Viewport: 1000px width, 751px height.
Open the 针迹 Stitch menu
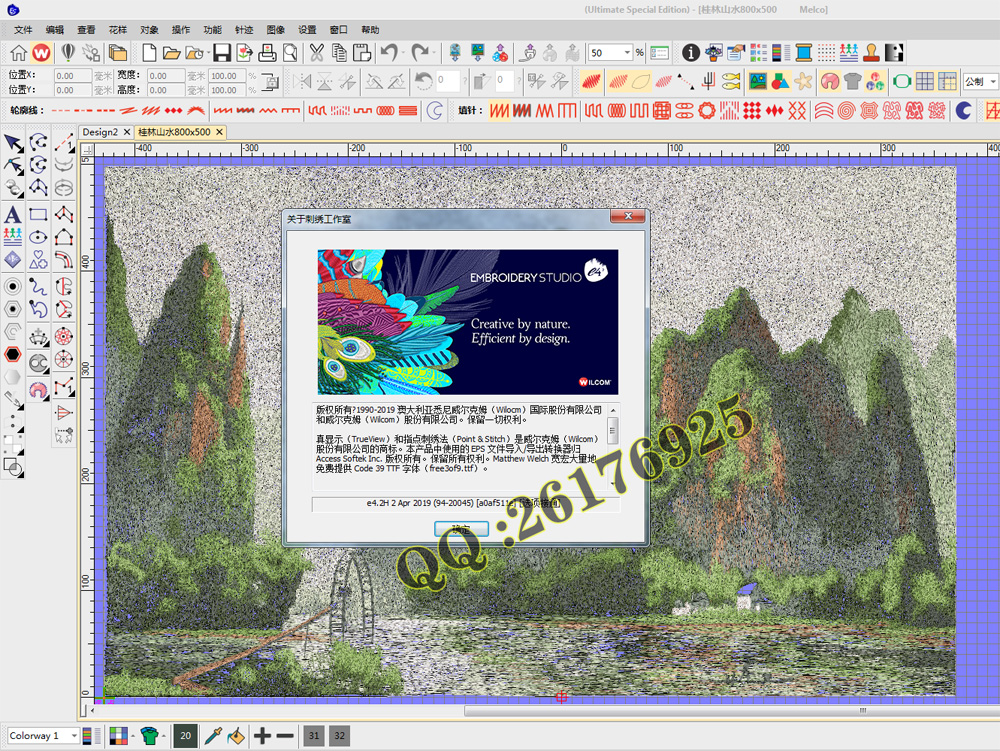(244, 30)
